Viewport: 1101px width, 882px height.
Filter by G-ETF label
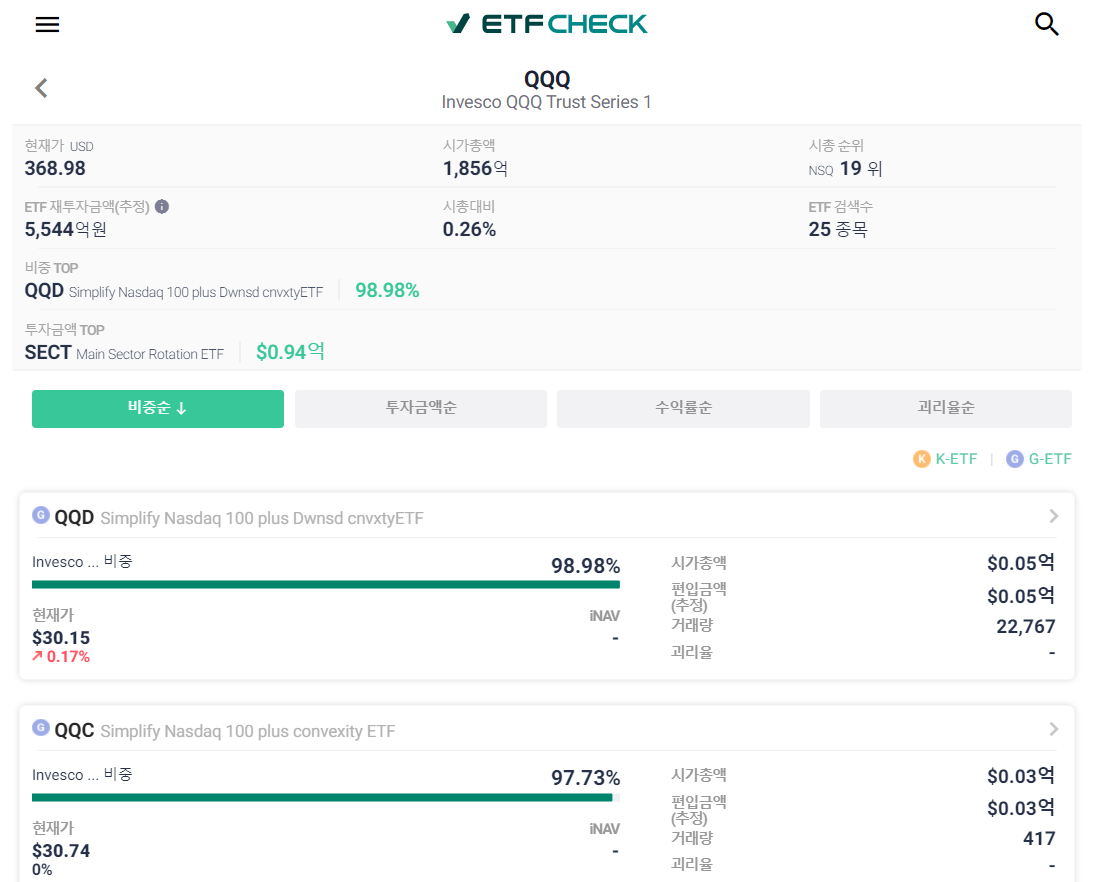tap(1050, 459)
